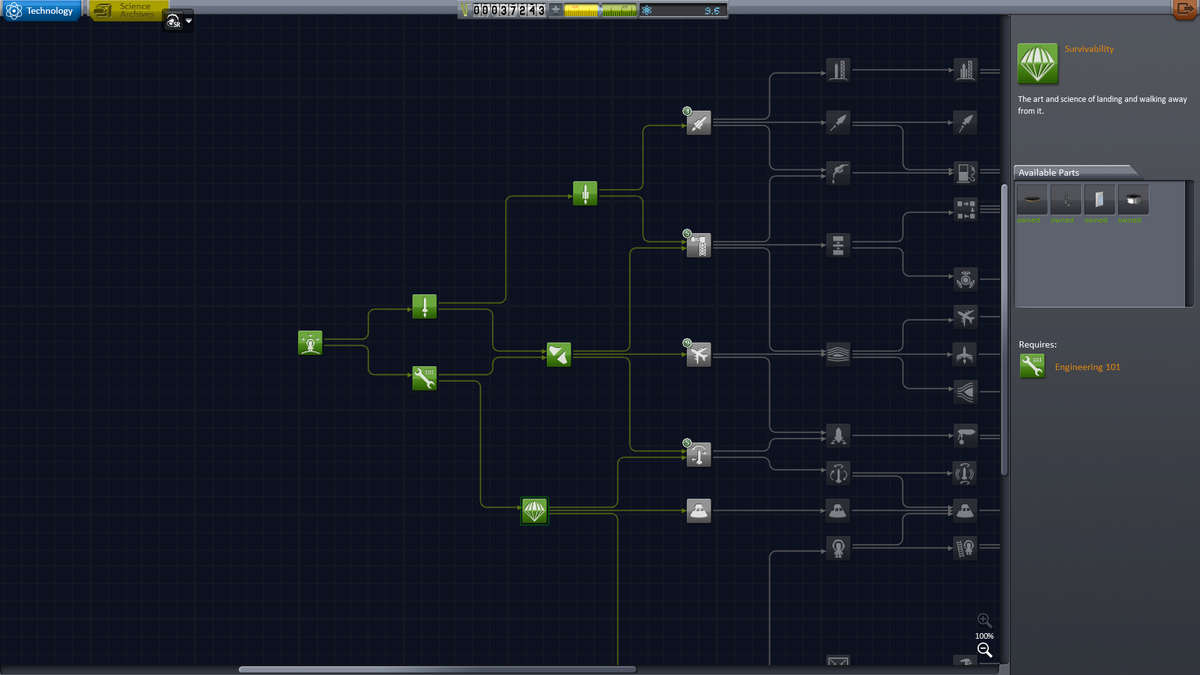The height and width of the screenshot is (675, 1200).
Task: Select the wavy airflow lines Aerodynamics node
Action: coord(838,354)
